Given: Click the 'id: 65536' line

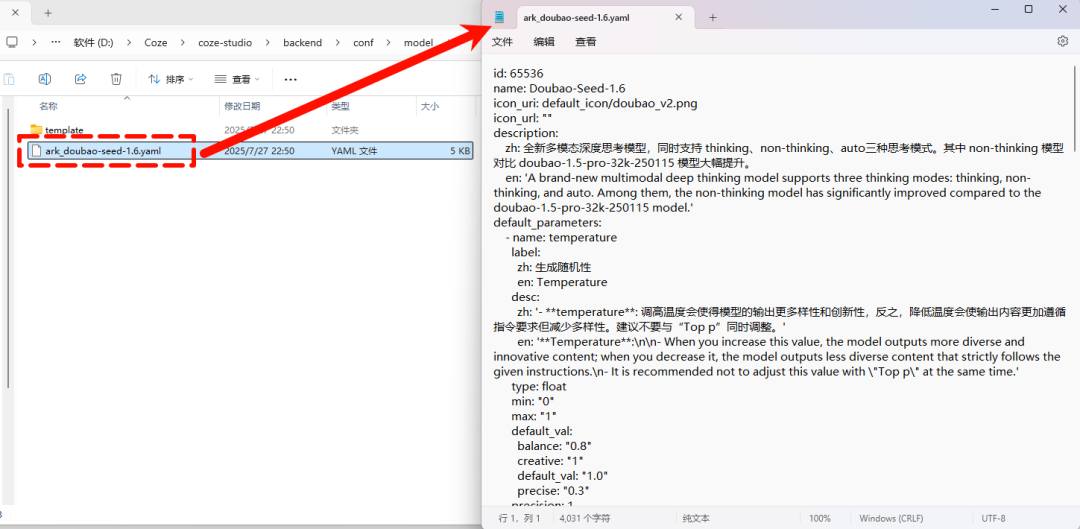Looking at the screenshot, I should click(521, 72).
